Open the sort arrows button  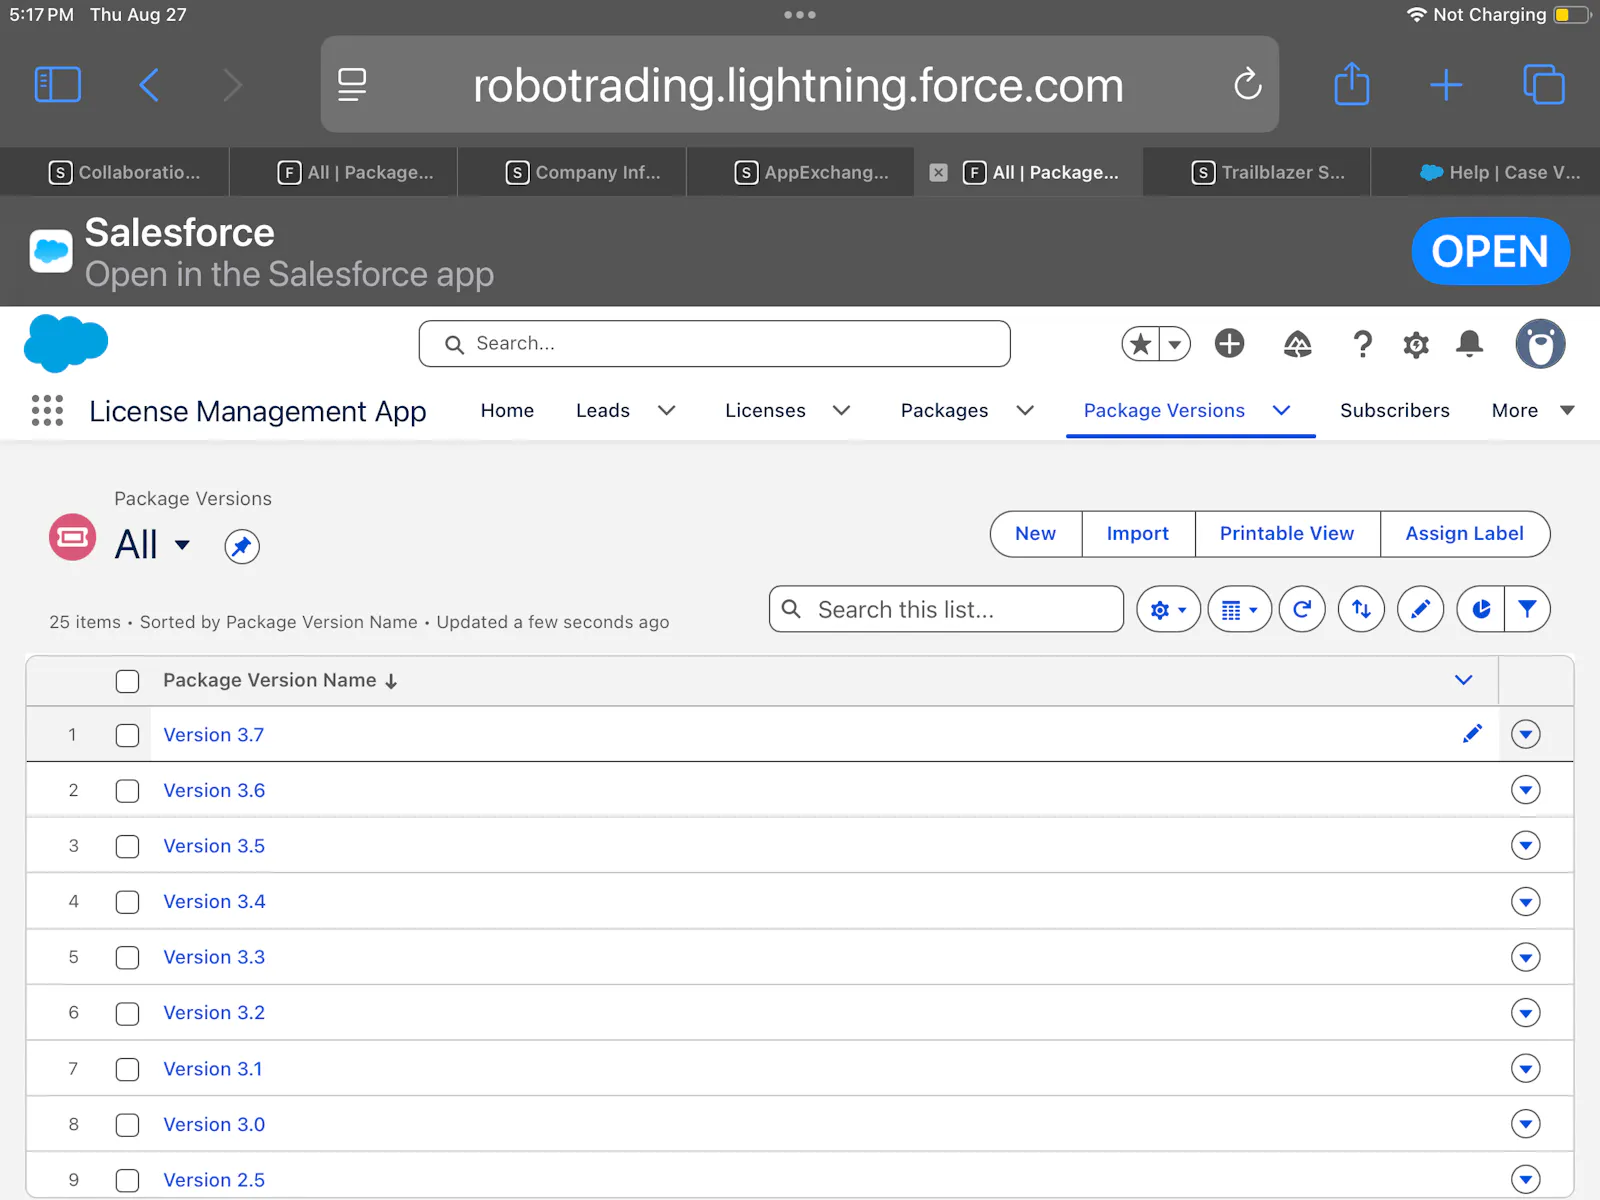tap(1361, 609)
